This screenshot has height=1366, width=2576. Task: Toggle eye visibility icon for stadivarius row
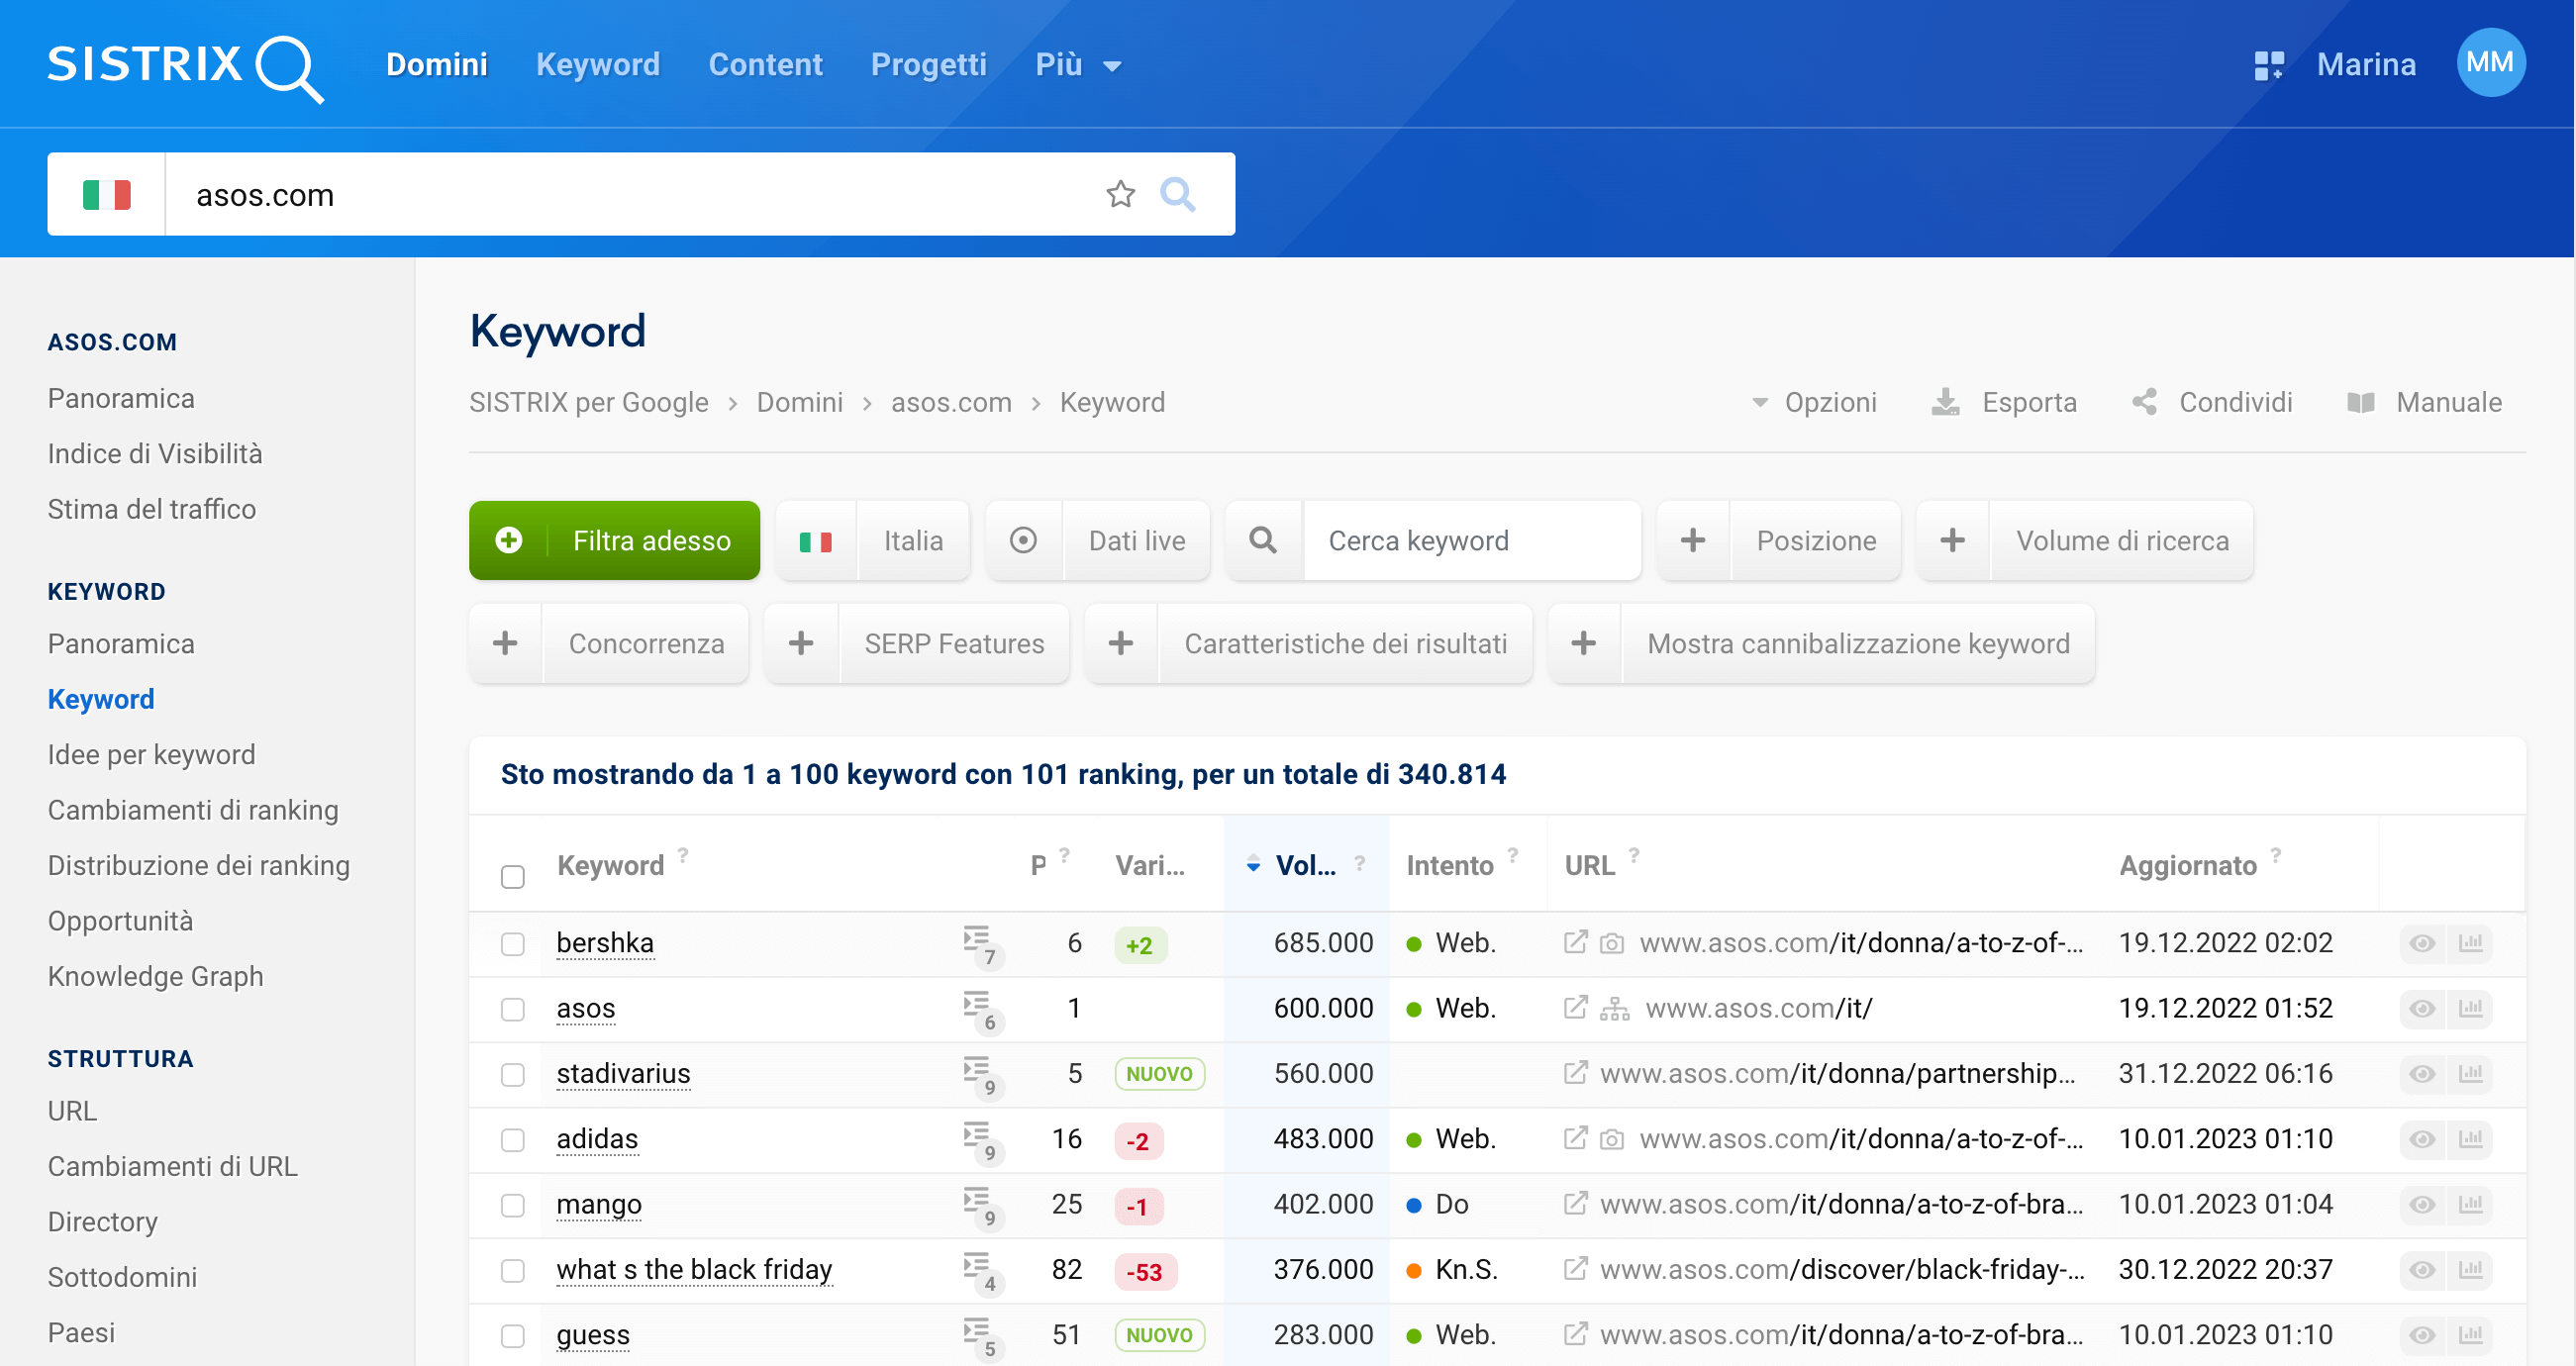coord(2422,1074)
